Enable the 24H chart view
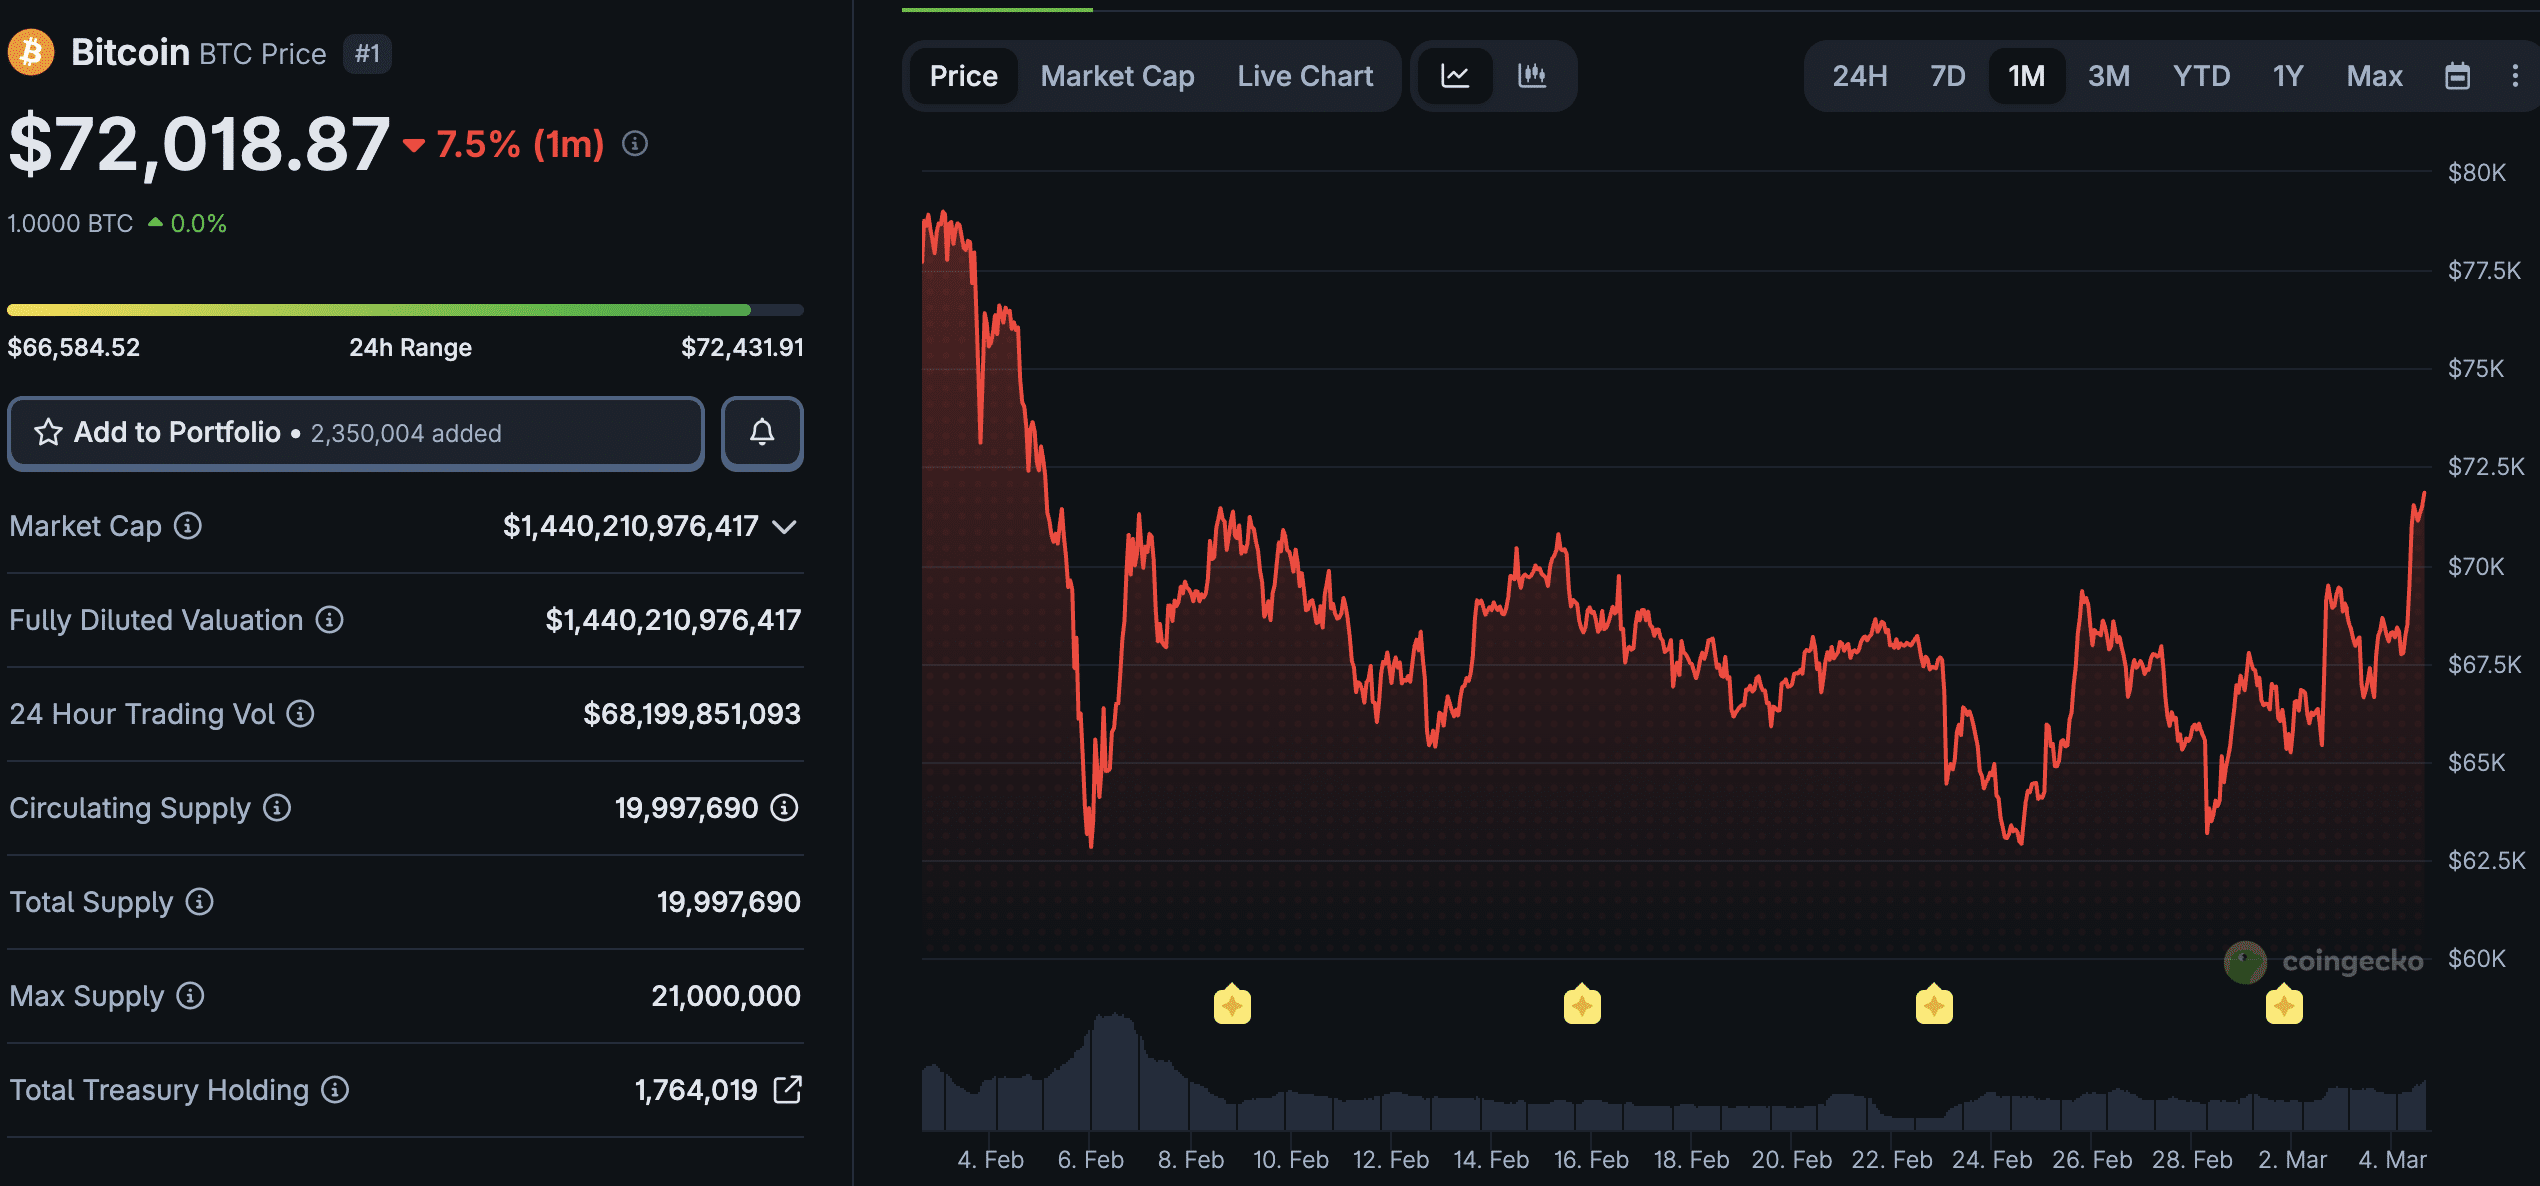Viewport: 2540px width, 1186px height. (1859, 75)
